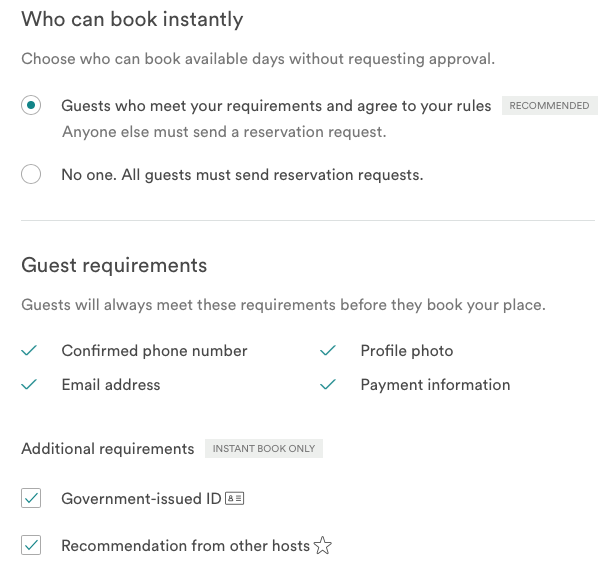
Task: Click the RECOMMENDED badge
Action: (x=550, y=106)
